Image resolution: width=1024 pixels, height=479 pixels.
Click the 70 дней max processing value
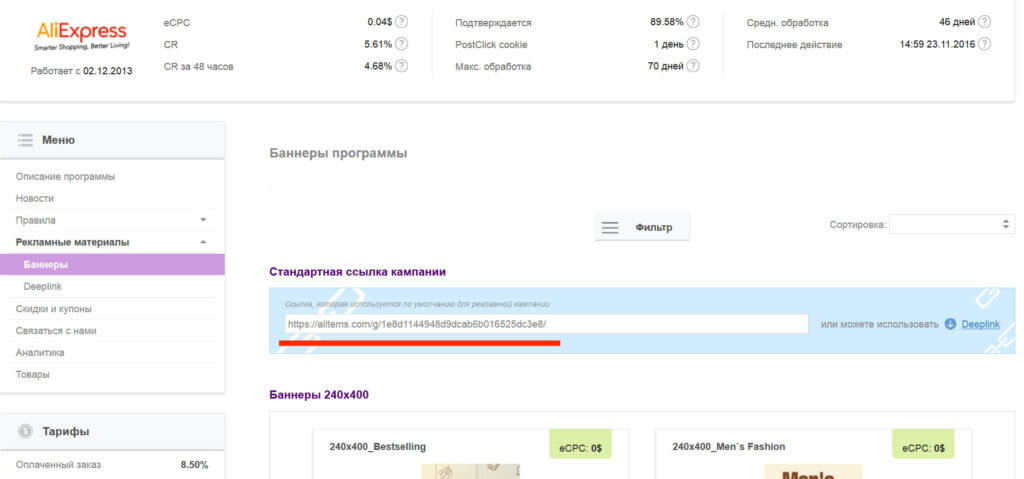coord(665,67)
